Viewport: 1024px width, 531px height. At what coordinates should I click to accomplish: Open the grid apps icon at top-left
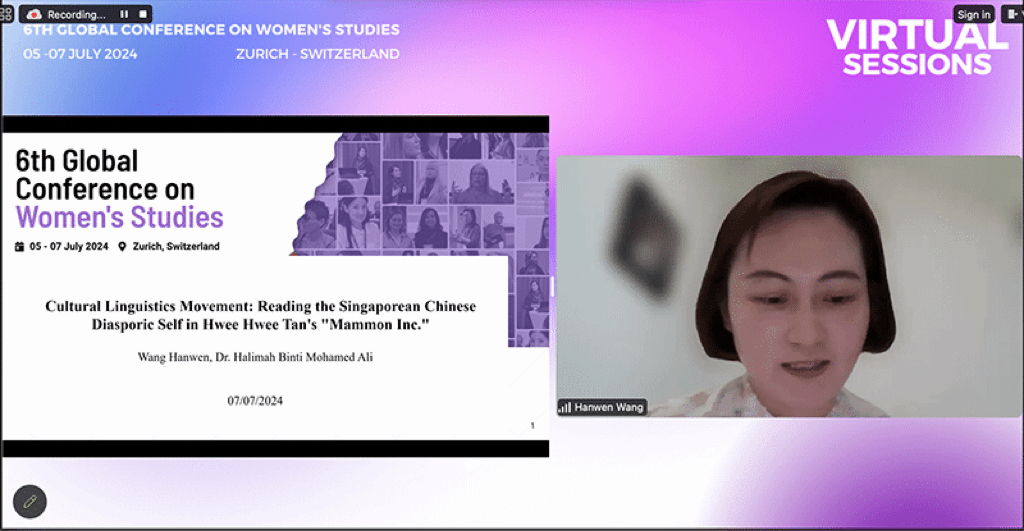tap(6, 14)
